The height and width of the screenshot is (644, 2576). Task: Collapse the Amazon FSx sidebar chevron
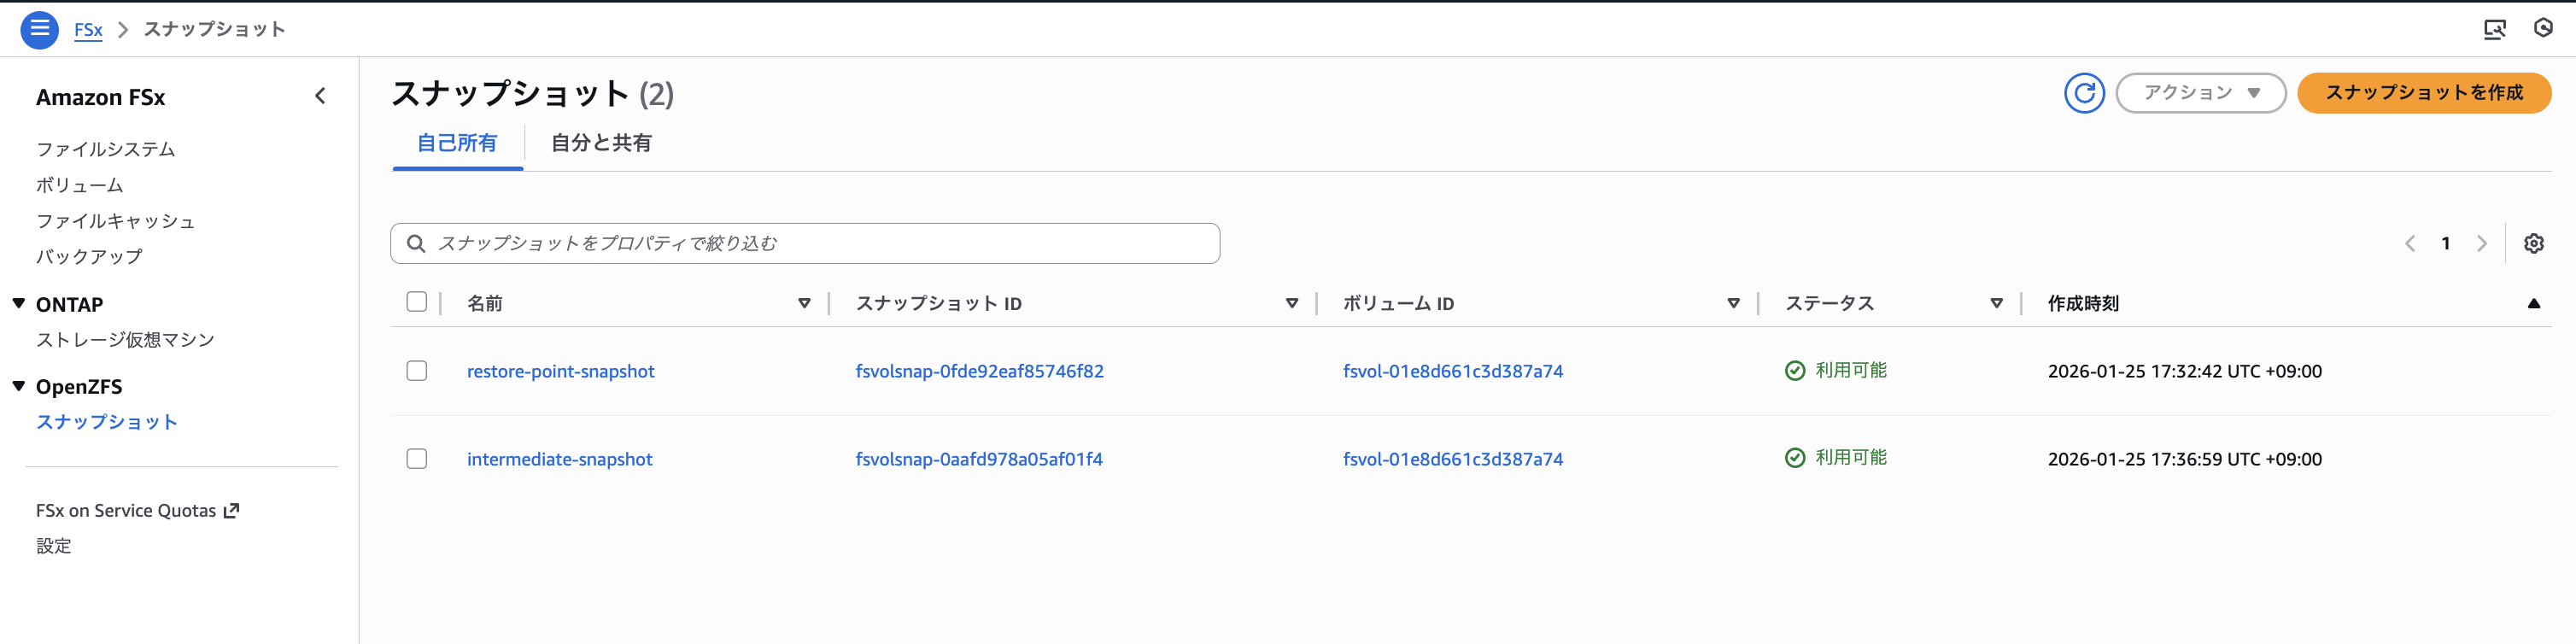coord(320,96)
